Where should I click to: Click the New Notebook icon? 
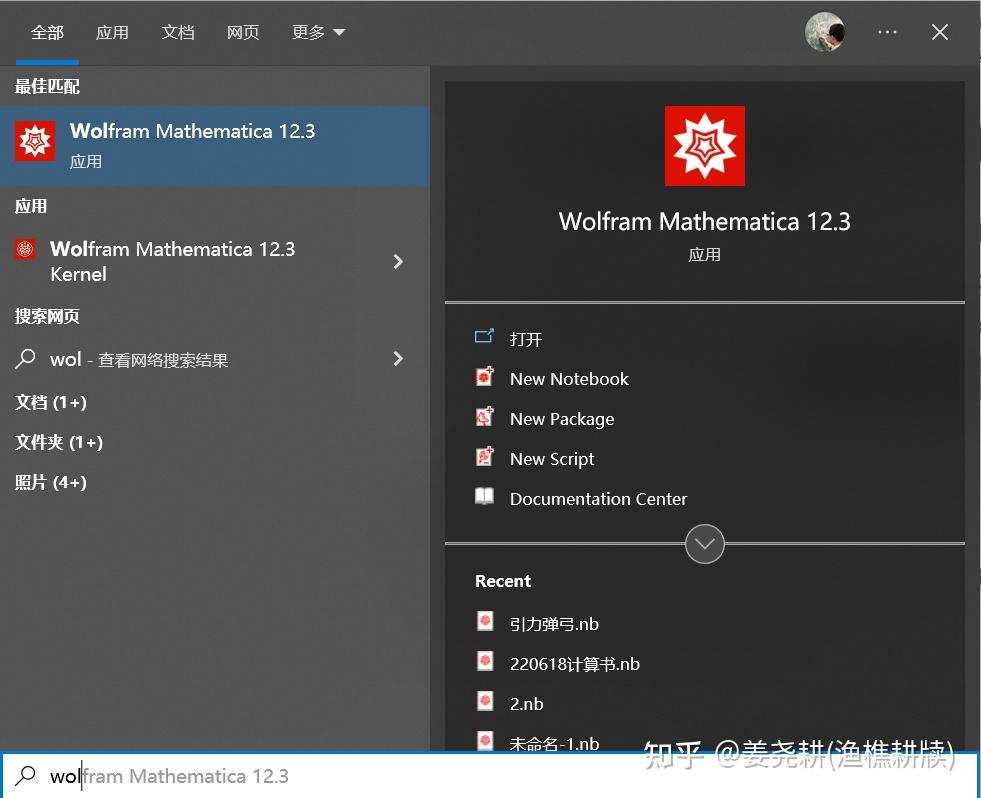[484, 377]
